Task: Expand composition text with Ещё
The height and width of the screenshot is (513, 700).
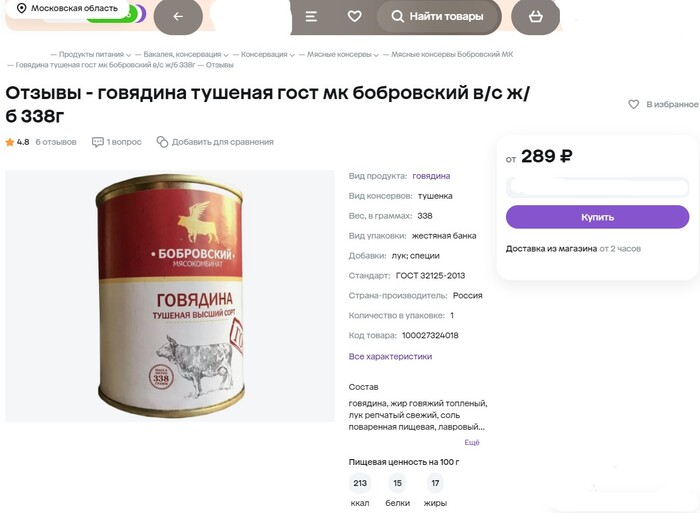Action: 472,442
